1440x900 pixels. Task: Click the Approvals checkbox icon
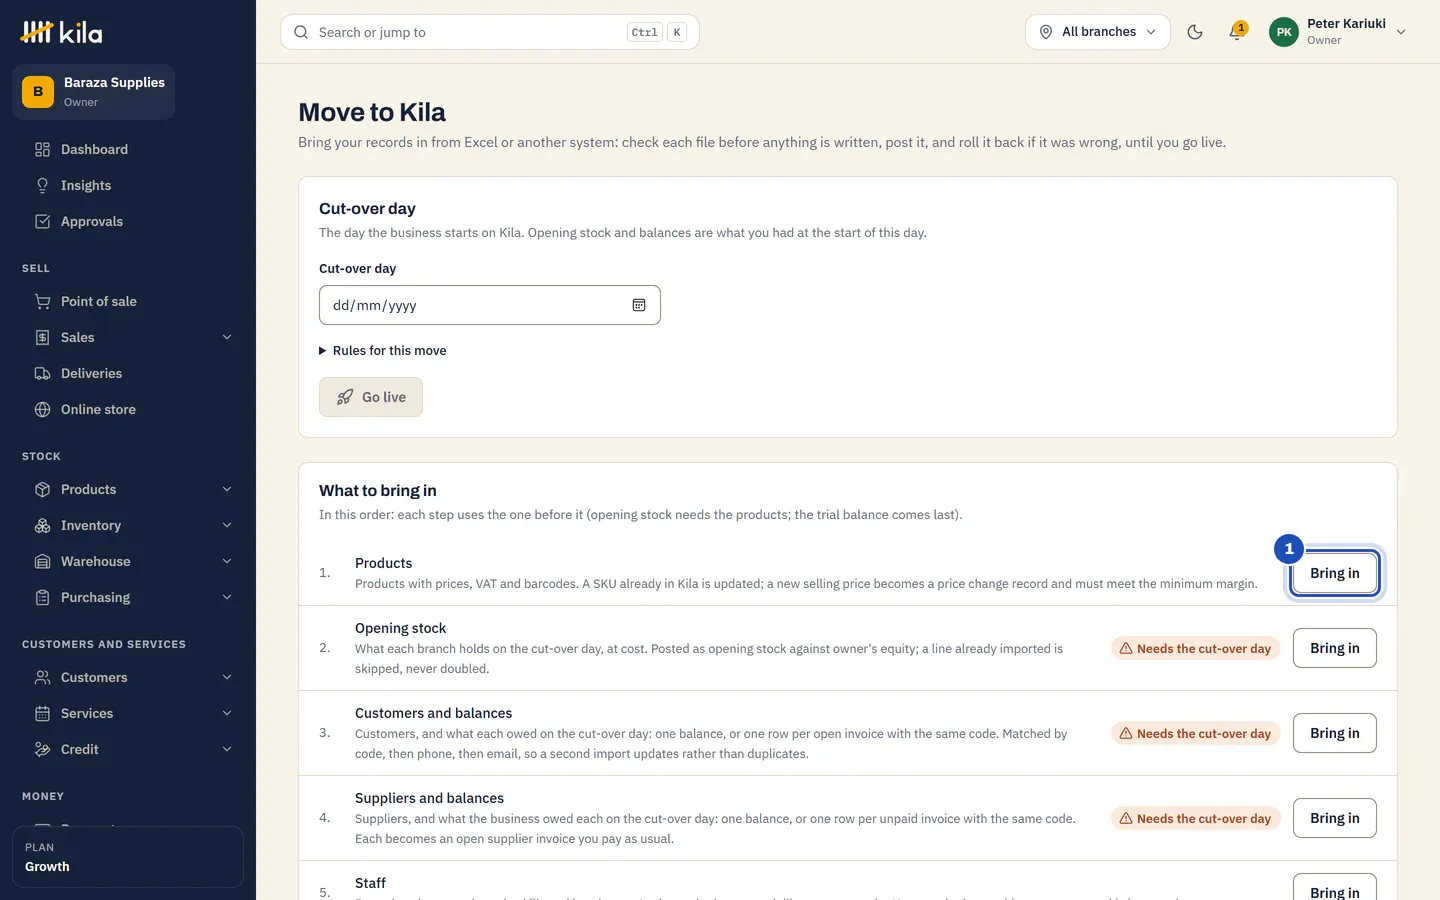[42, 222]
